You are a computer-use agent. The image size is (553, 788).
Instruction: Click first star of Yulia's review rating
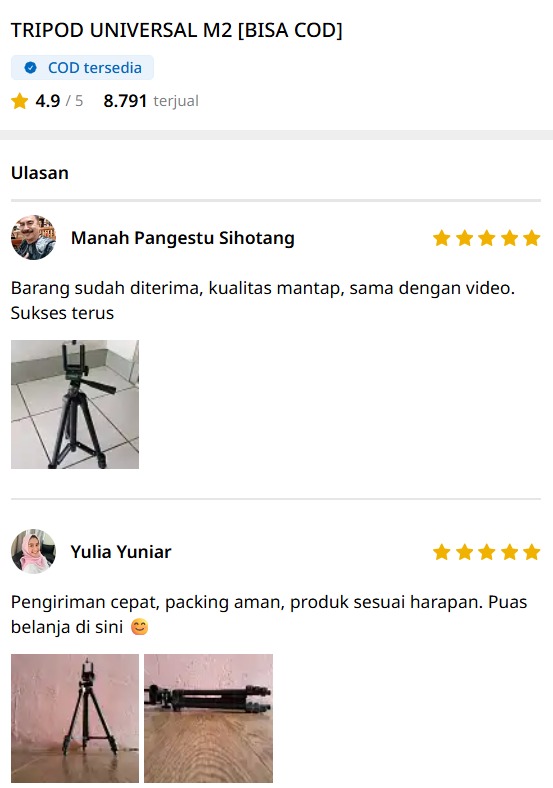click(442, 552)
